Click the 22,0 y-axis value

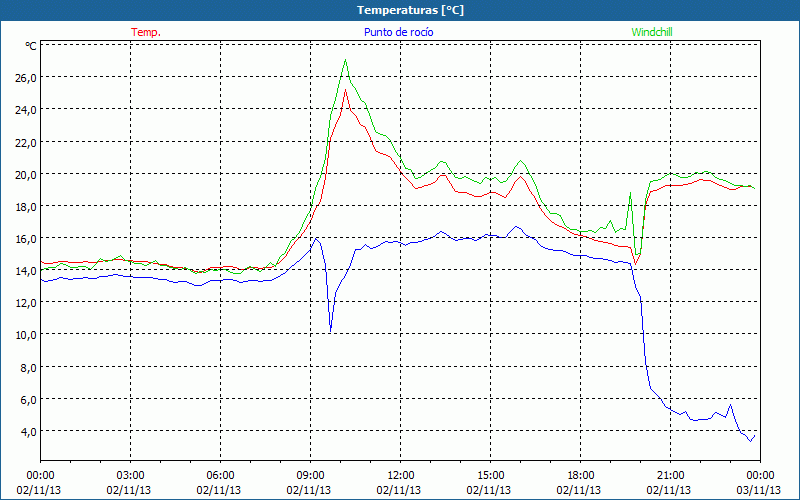[x=24, y=142]
